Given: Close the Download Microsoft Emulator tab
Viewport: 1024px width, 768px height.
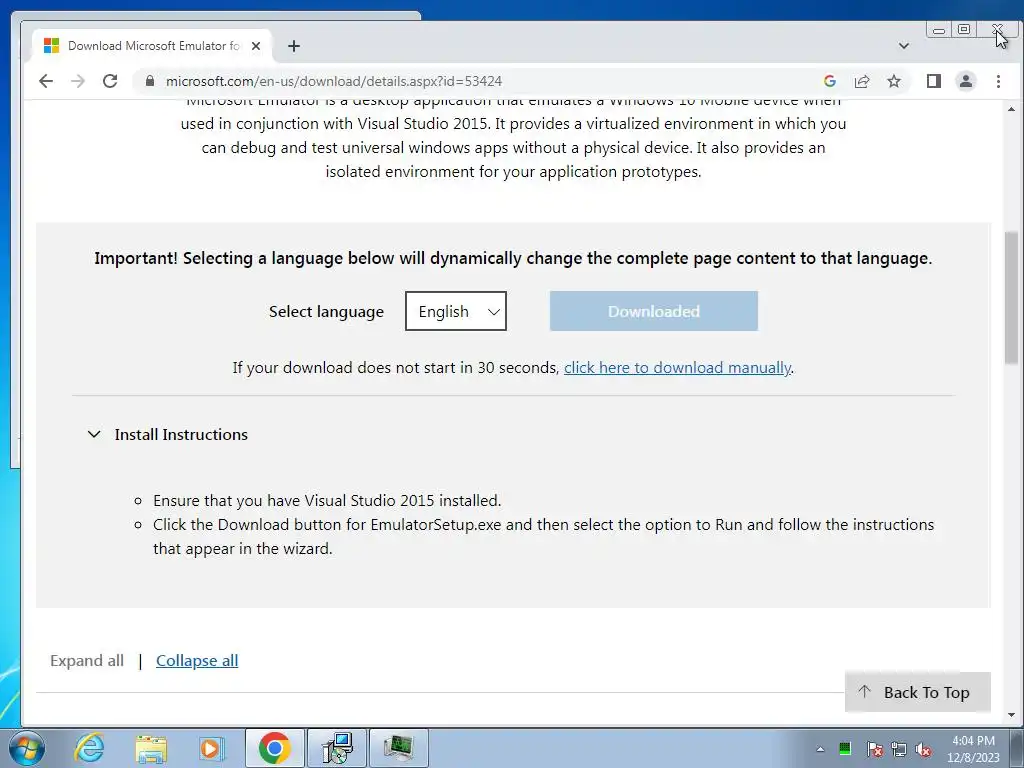Looking at the screenshot, I should coord(256,46).
